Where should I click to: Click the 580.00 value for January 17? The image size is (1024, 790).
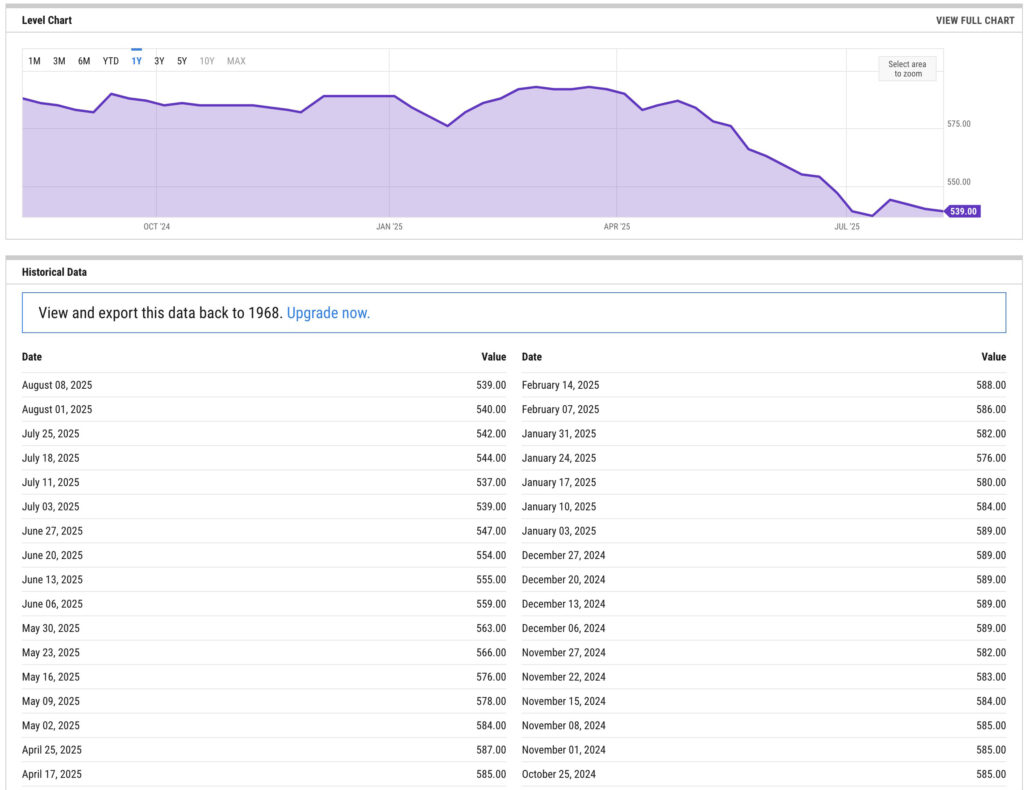click(x=991, y=482)
